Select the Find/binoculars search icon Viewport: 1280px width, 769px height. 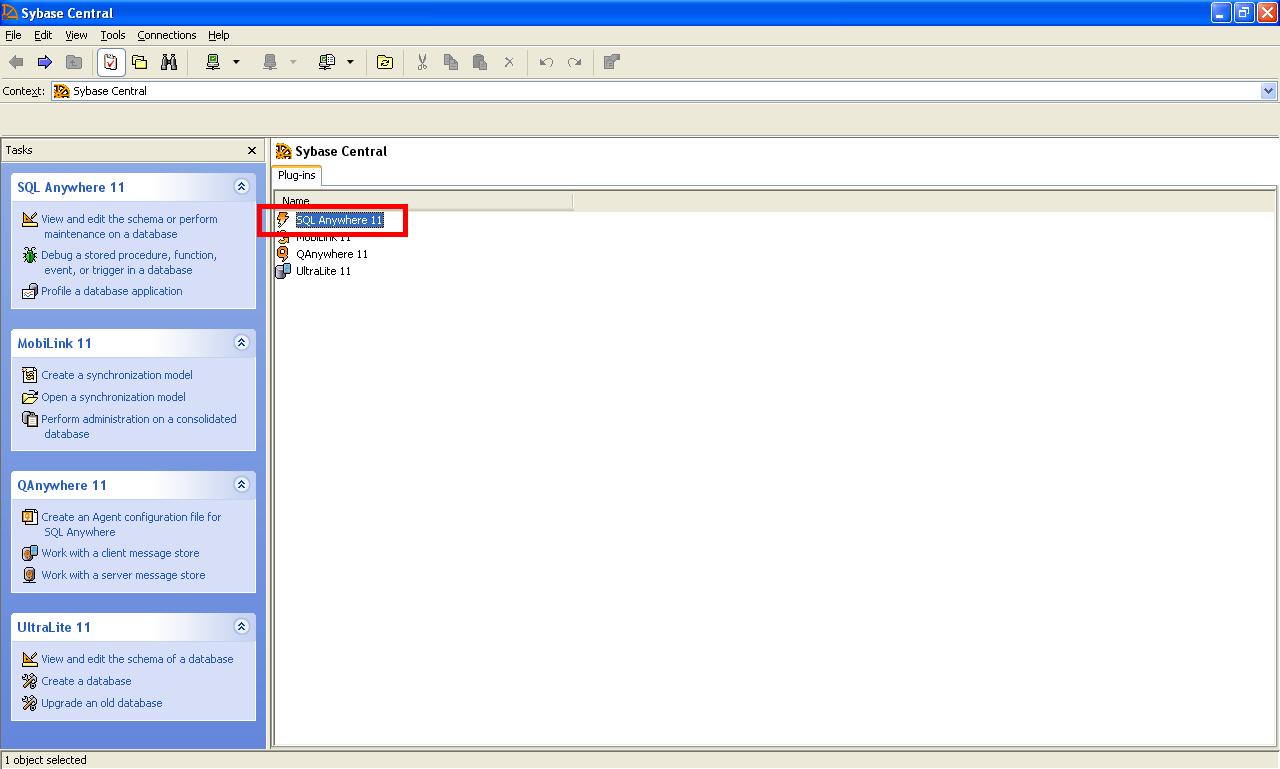(x=170, y=62)
